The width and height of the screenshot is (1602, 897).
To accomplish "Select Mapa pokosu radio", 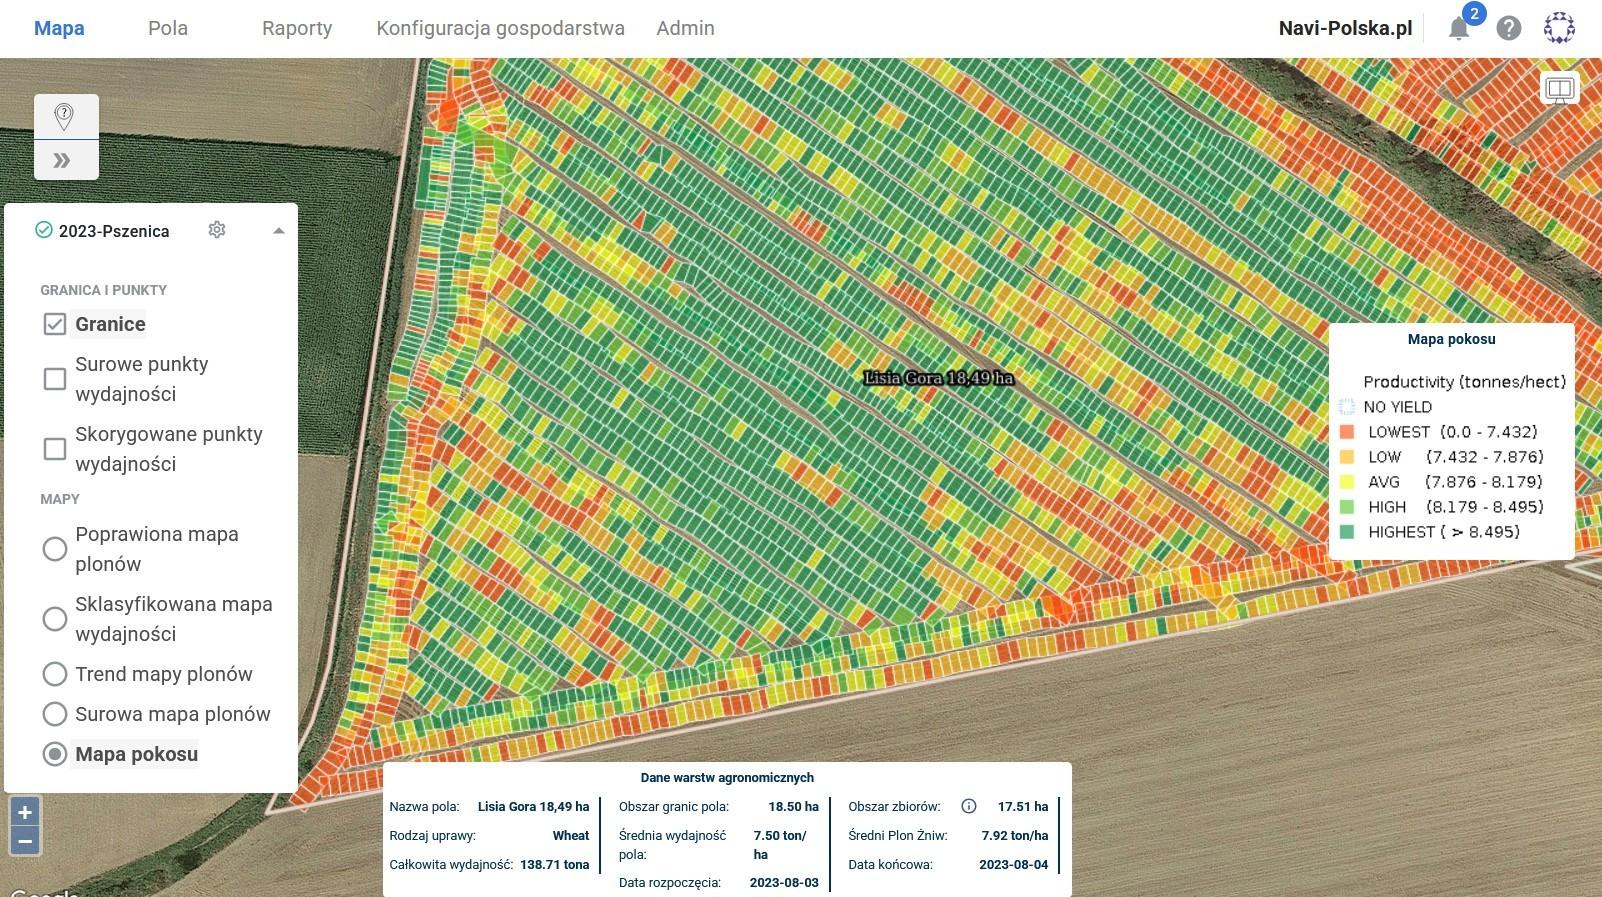I will pyautogui.click(x=55, y=754).
